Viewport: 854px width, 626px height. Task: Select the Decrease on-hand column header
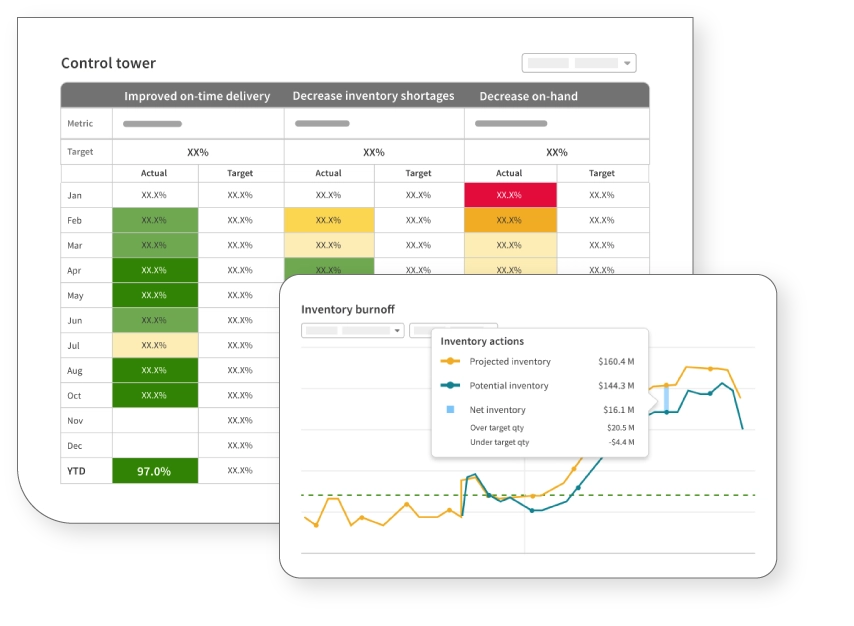(x=528, y=96)
